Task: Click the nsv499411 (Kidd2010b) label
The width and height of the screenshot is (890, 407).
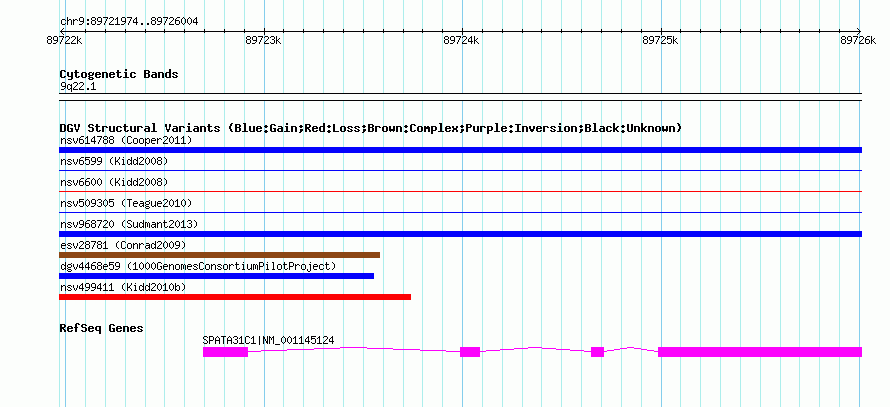Action: tap(123, 287)
